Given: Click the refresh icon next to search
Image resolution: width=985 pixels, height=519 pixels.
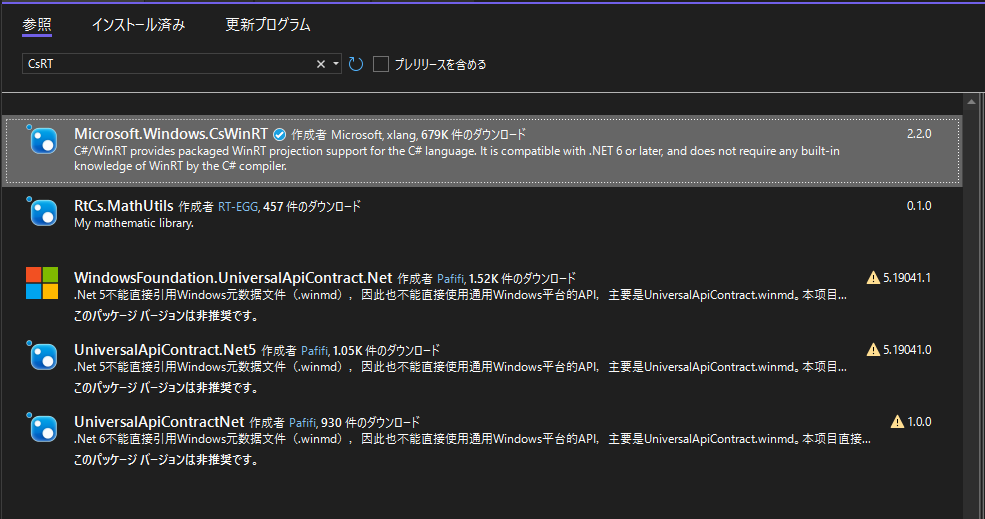Looking at the screenshot, I should (356, 63).
